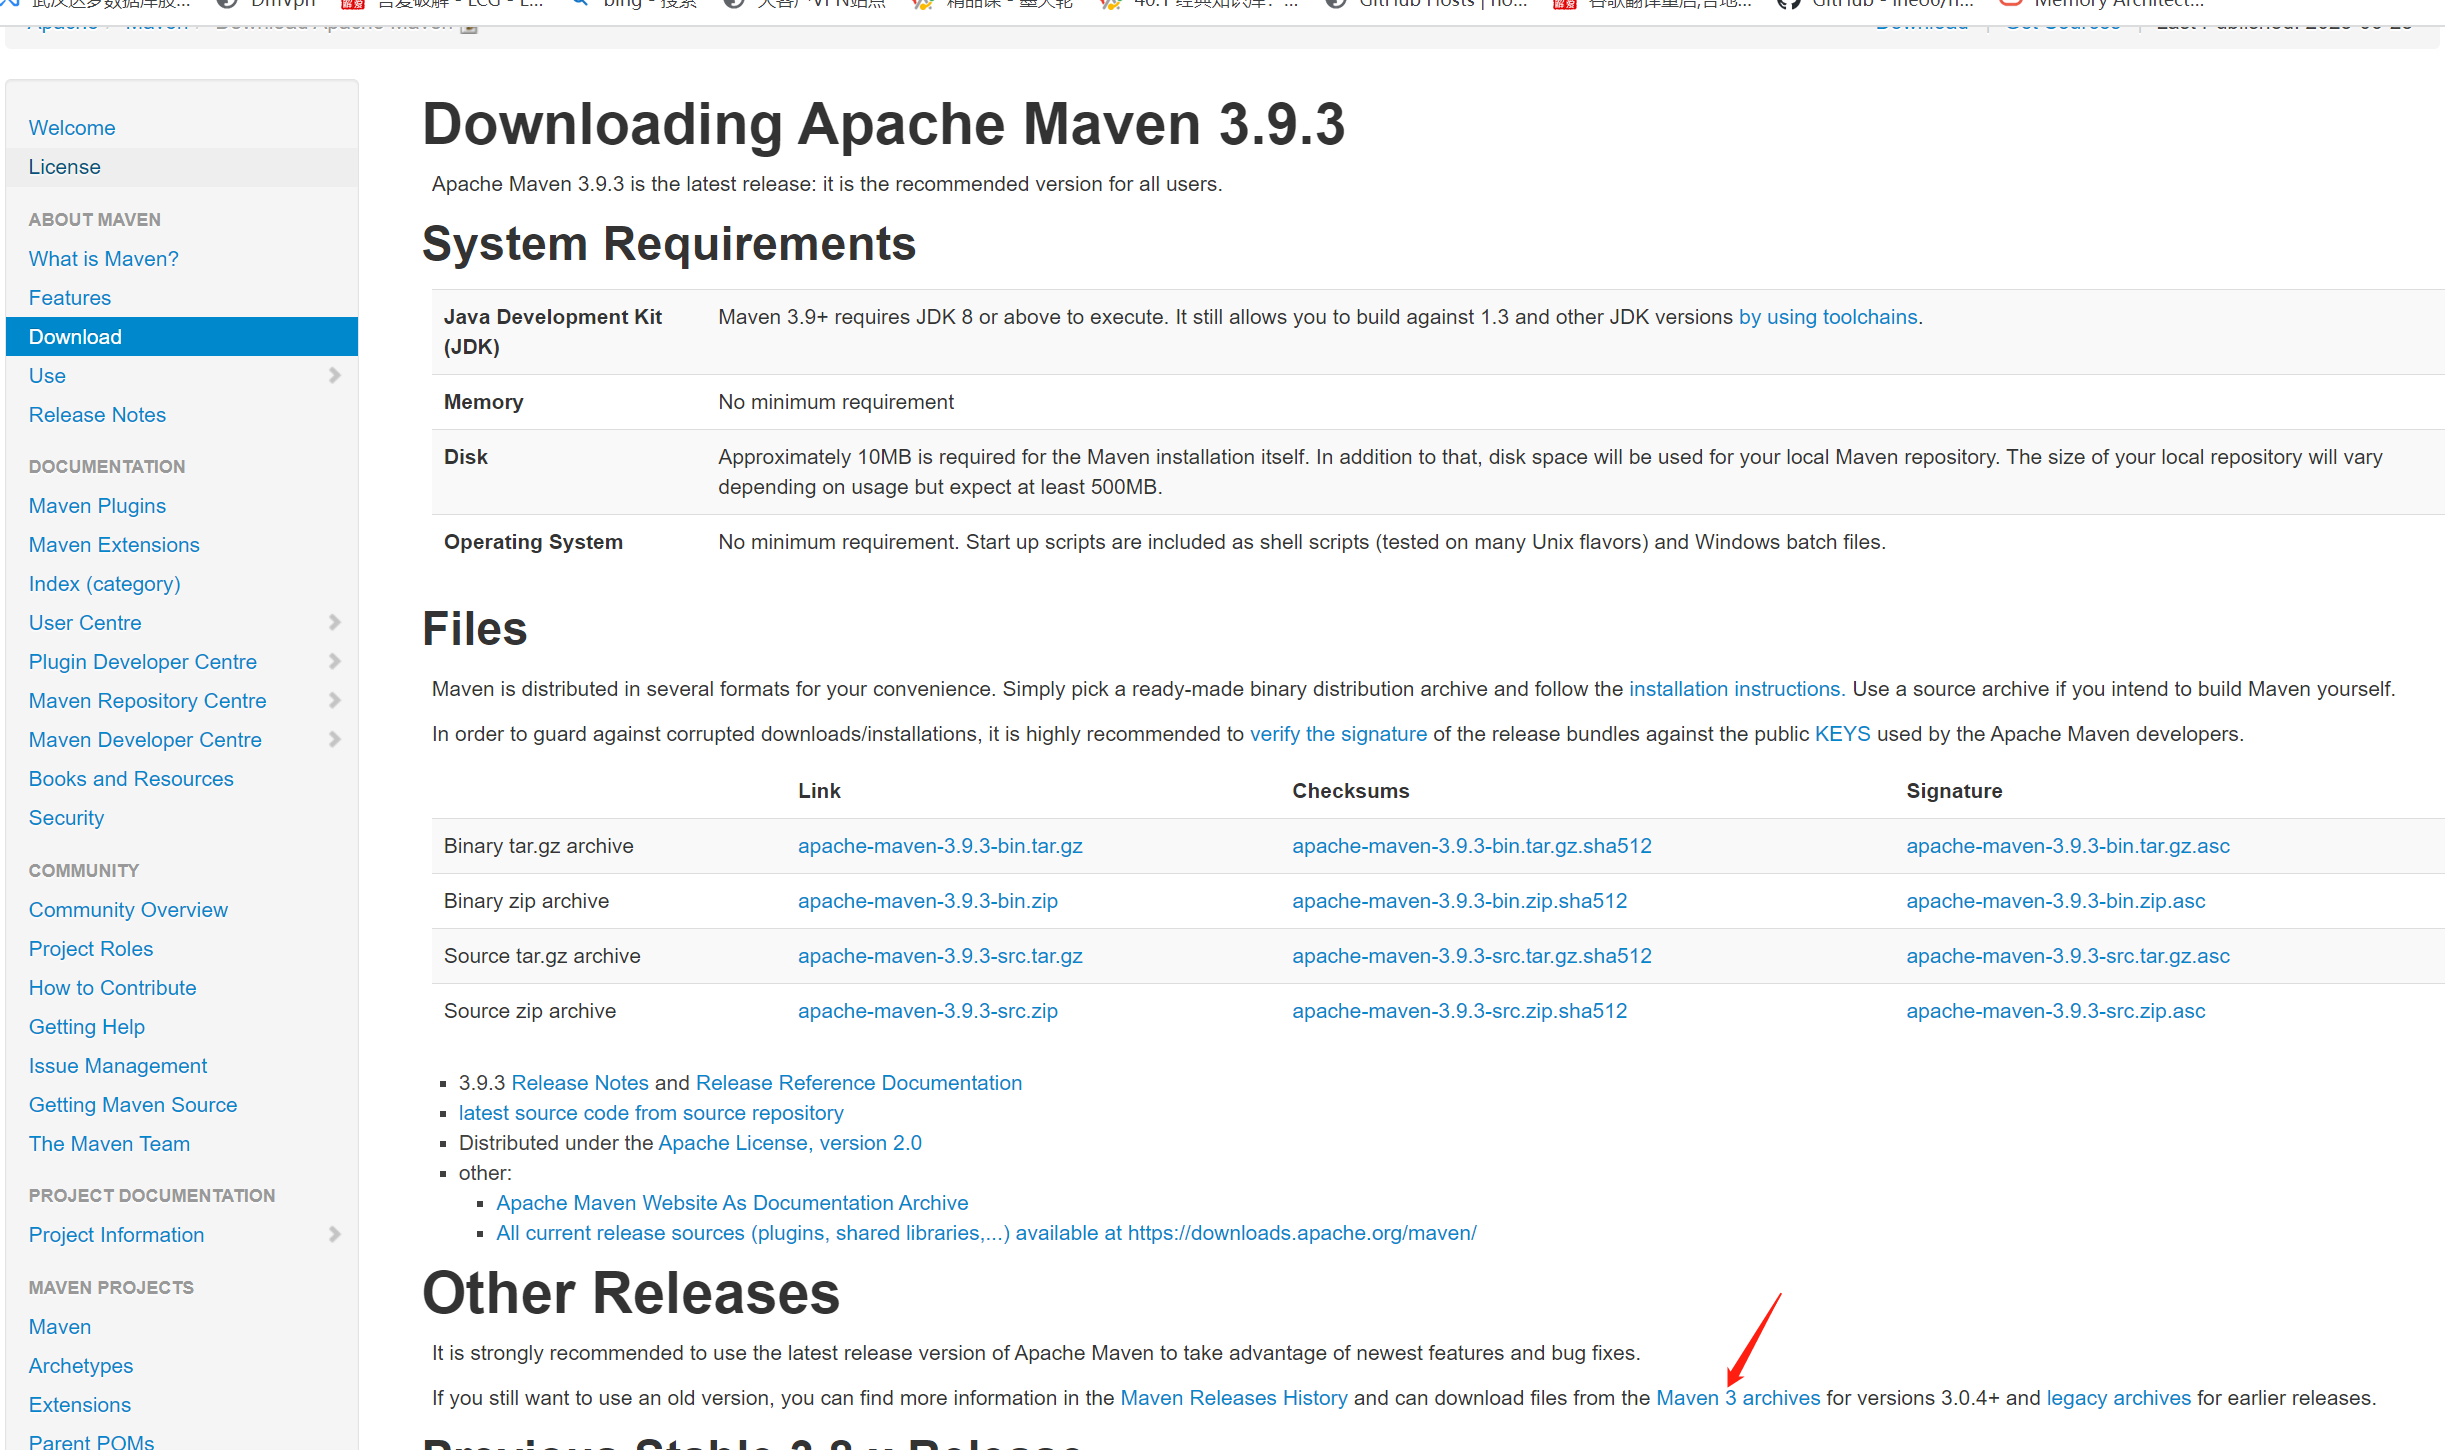The width and height of the screenshot is (2445, 1450).
Task: Open apache-maven-3.9.3-src.zip.sha512 checksum
Action: click(1459, 1011)
